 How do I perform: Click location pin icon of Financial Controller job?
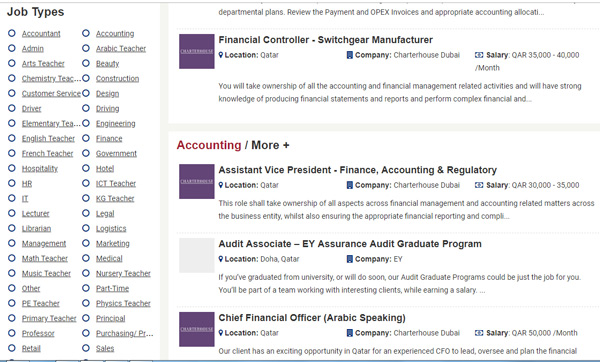tap(221, 55)
